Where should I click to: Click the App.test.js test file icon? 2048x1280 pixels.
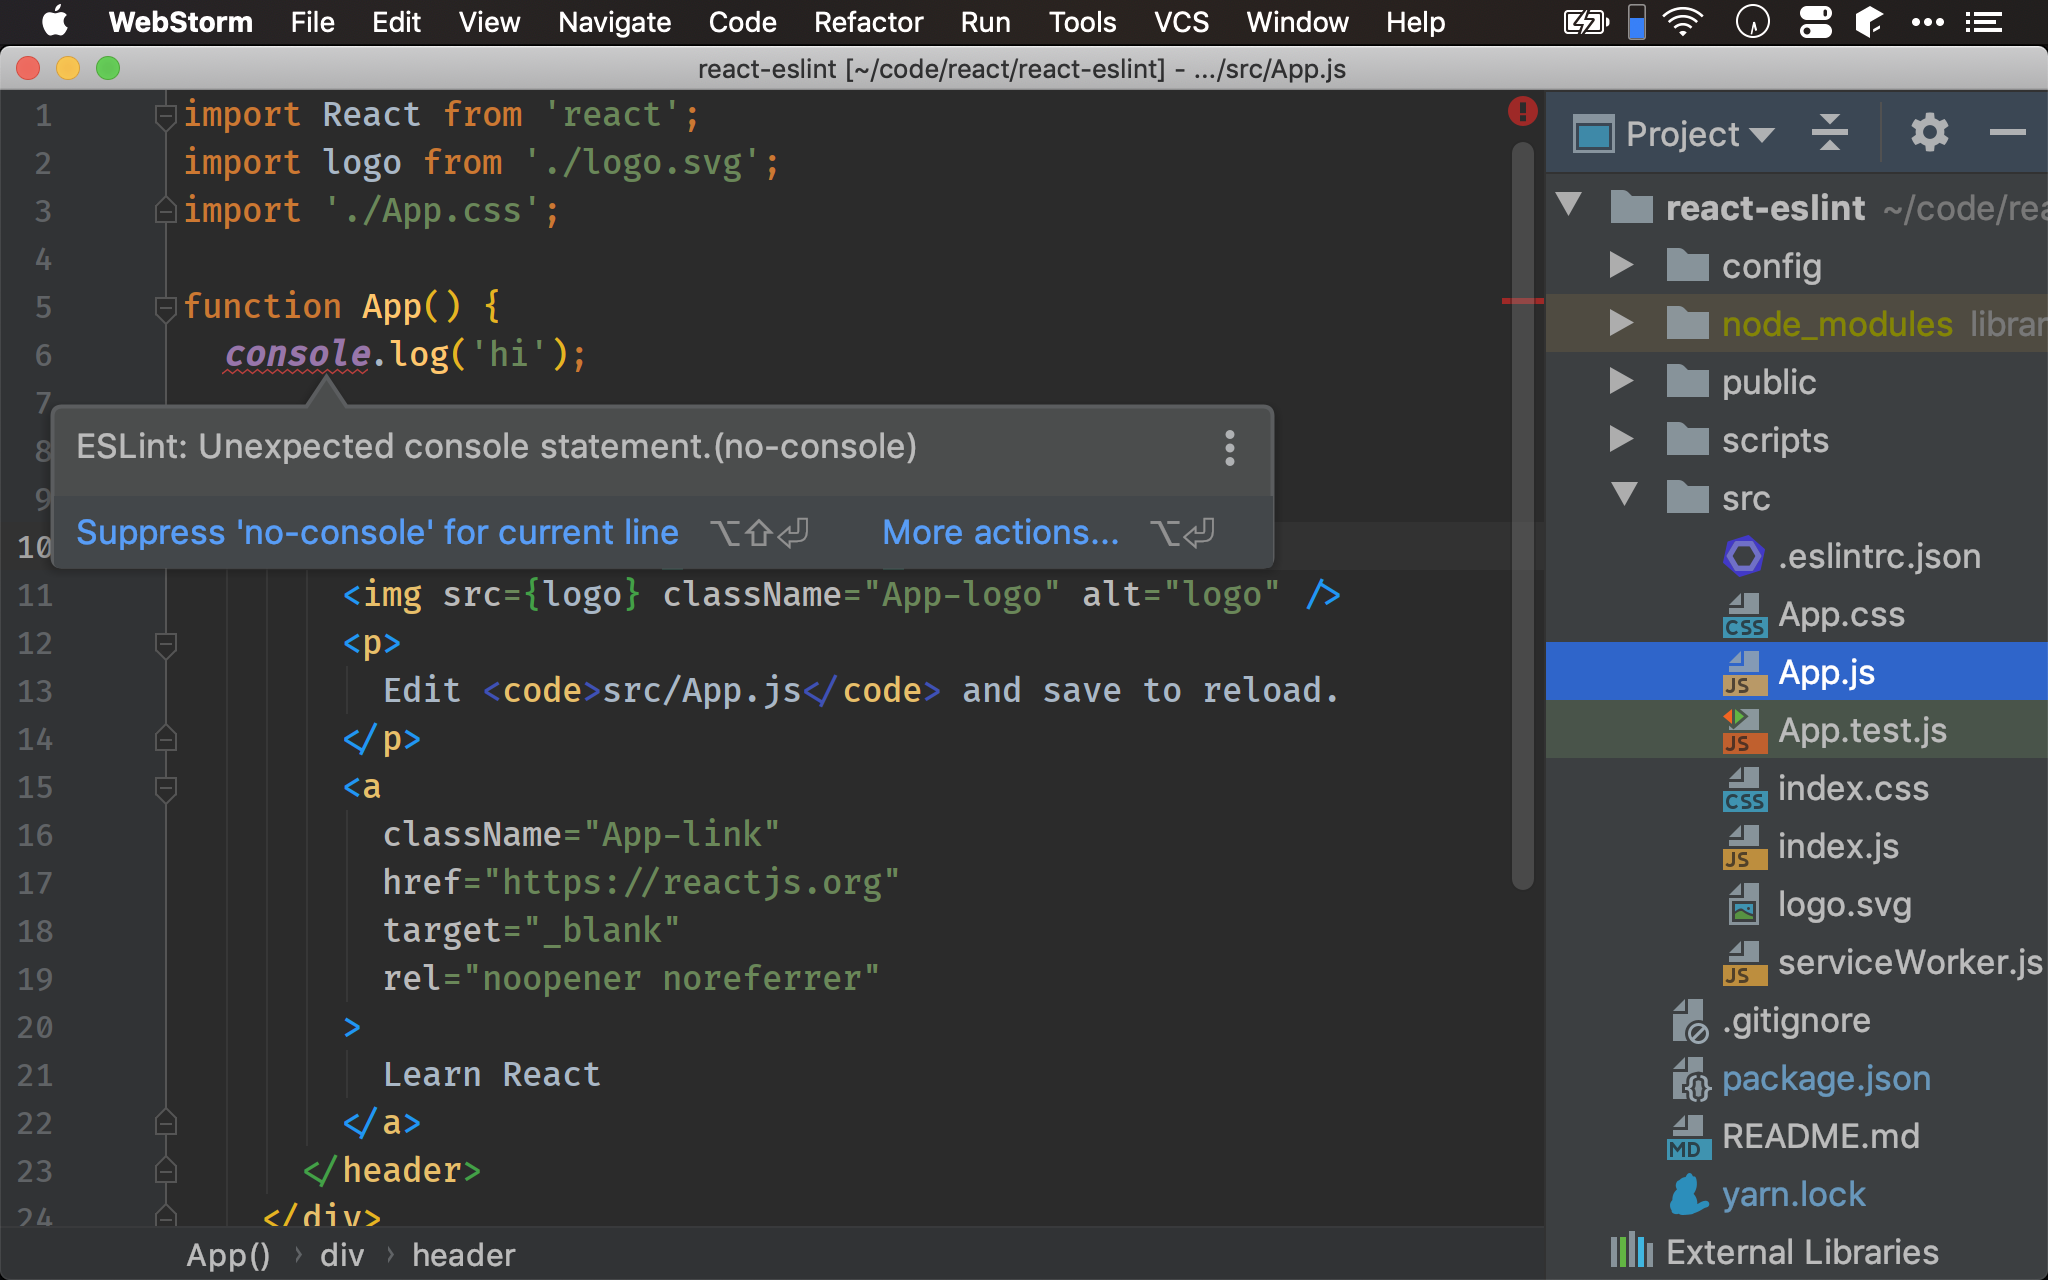1744,731
